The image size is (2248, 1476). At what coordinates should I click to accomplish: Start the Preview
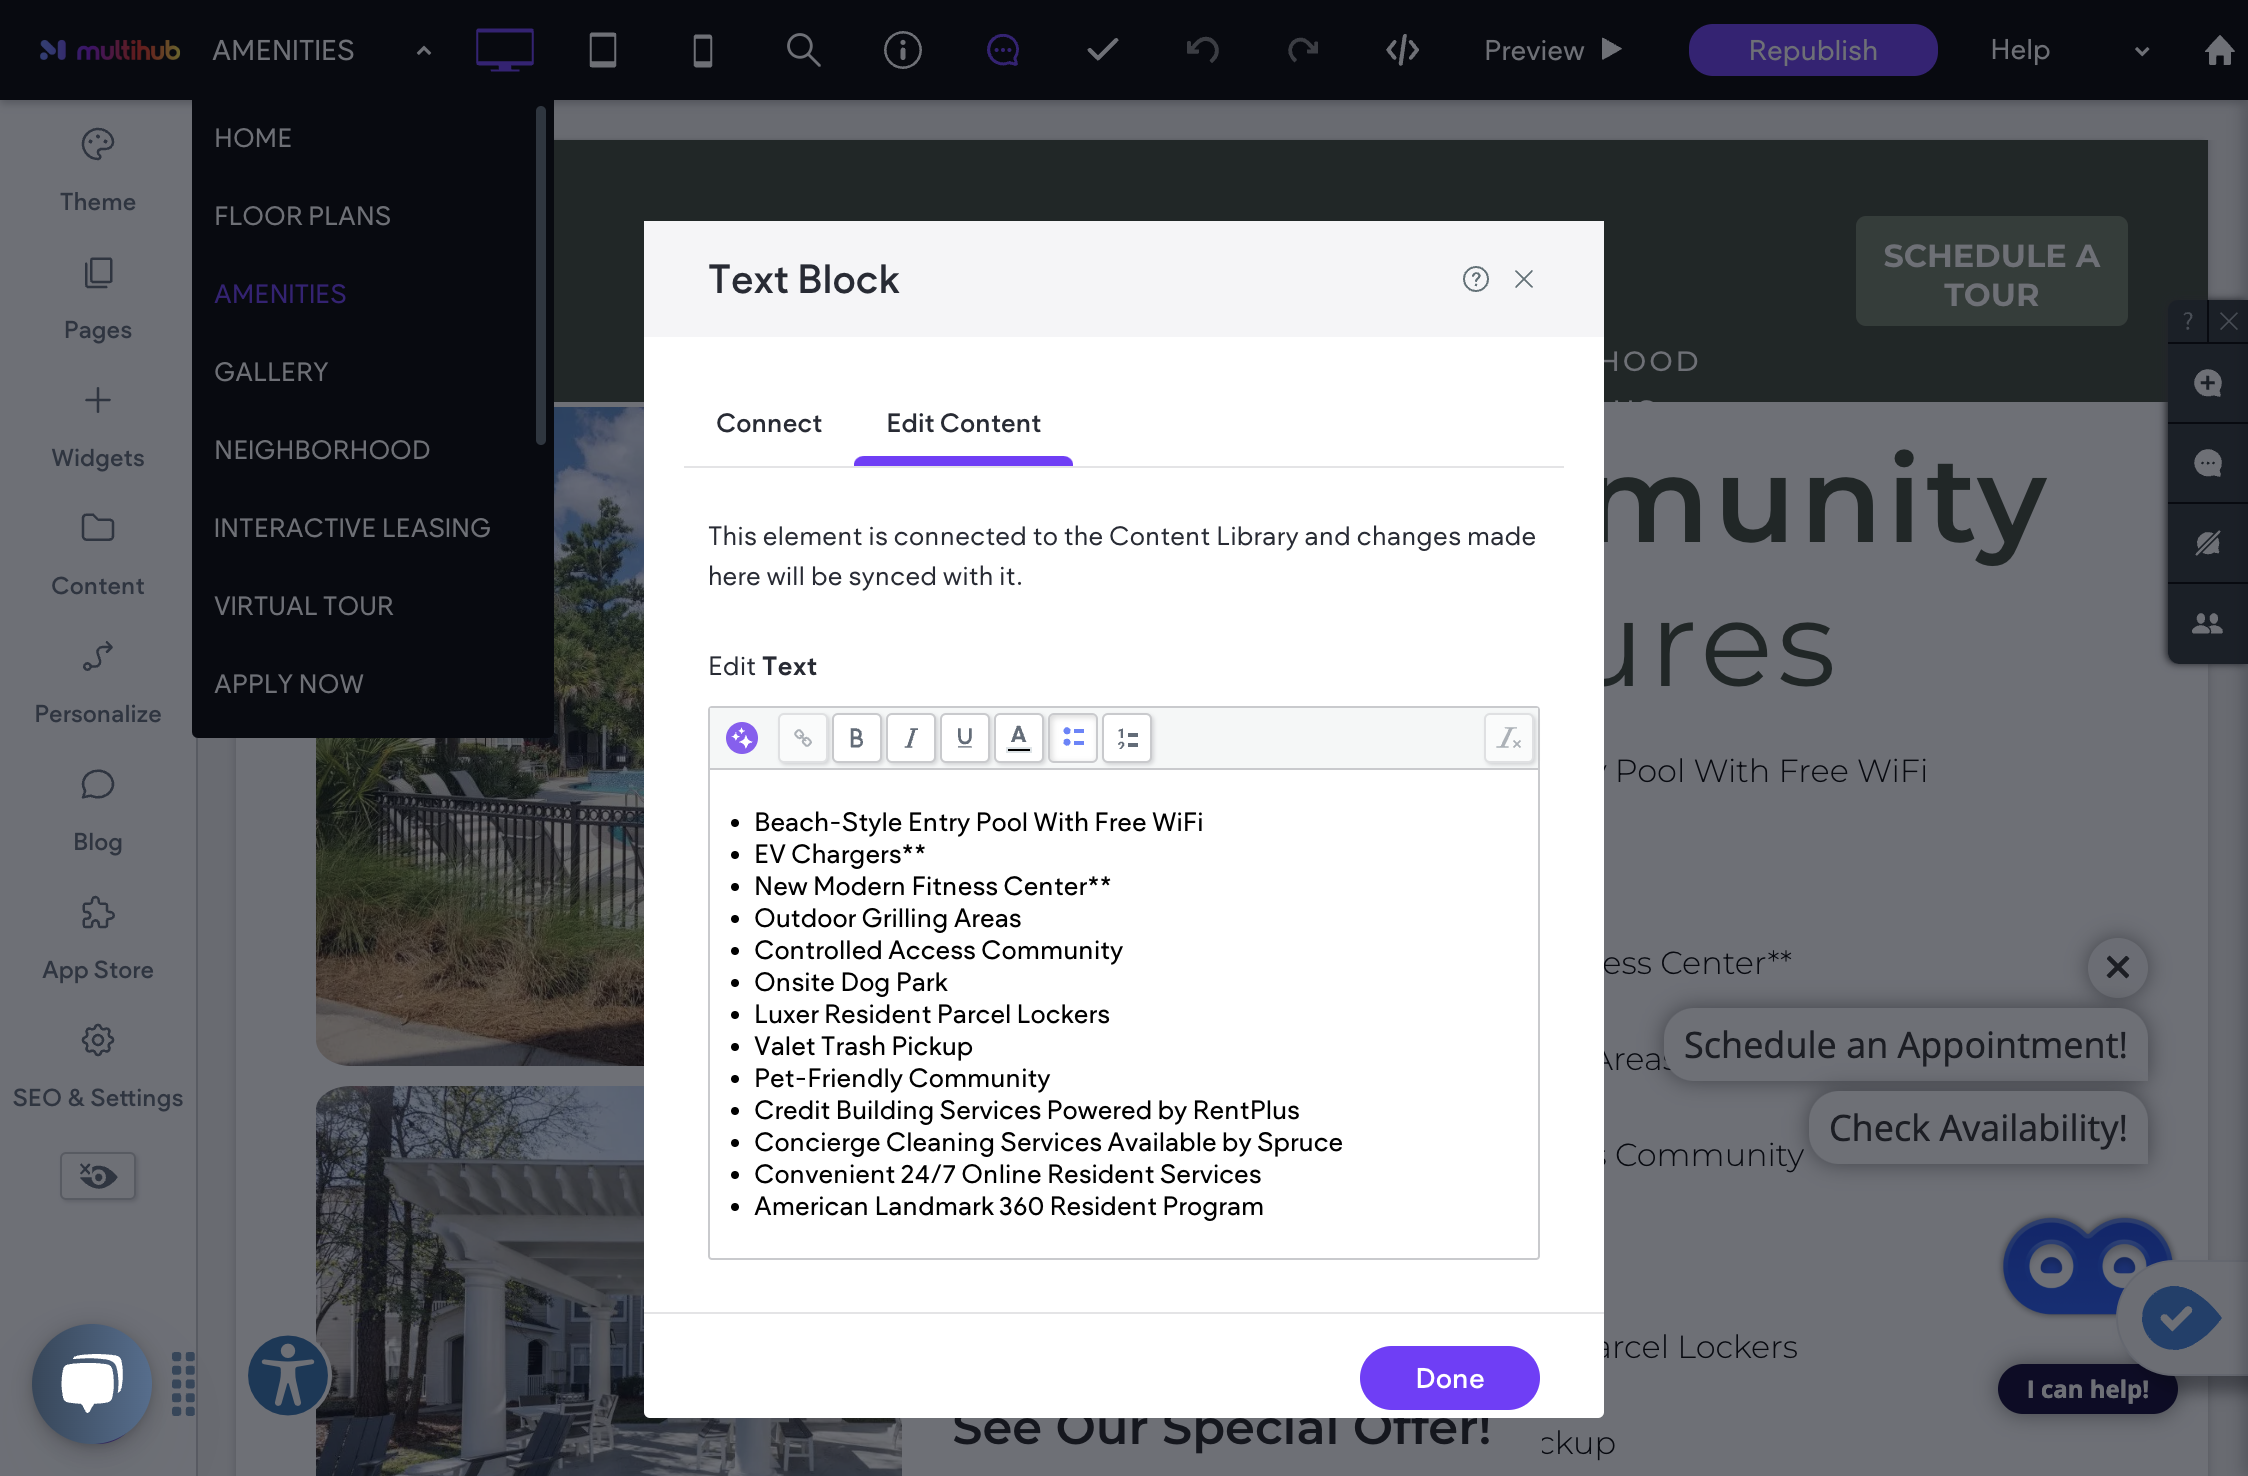click(x=1552, y=50)
